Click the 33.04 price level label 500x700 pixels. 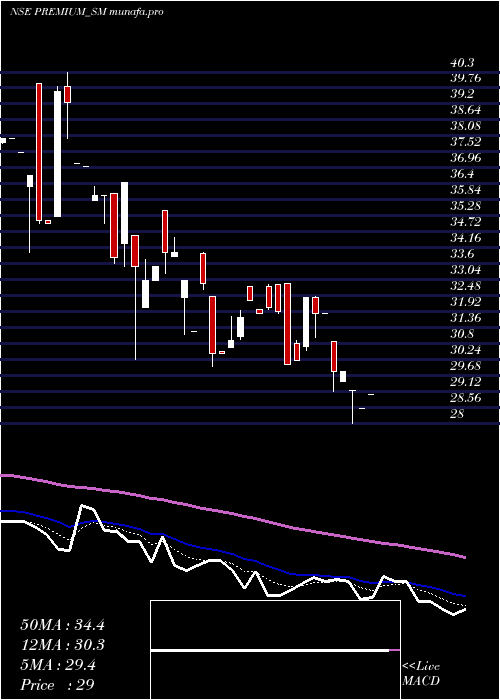466,271
